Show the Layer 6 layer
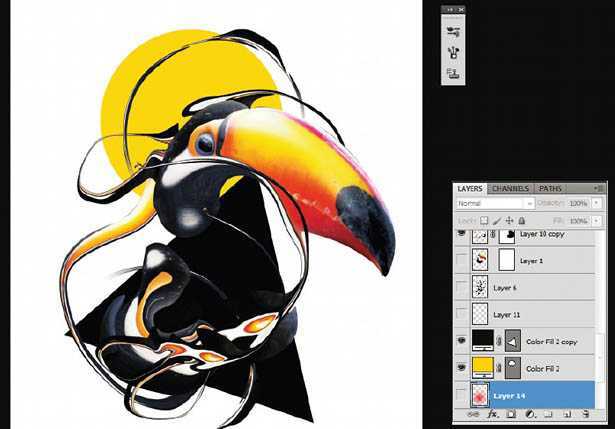The width and height of the screenshot is (615, 429). (462, 287)
